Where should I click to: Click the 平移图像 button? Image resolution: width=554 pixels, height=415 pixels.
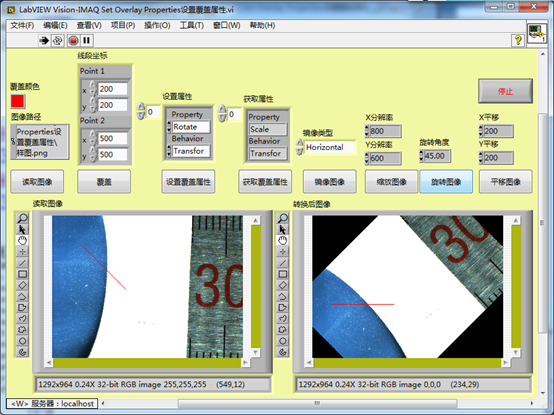click(x=506, y=182)
